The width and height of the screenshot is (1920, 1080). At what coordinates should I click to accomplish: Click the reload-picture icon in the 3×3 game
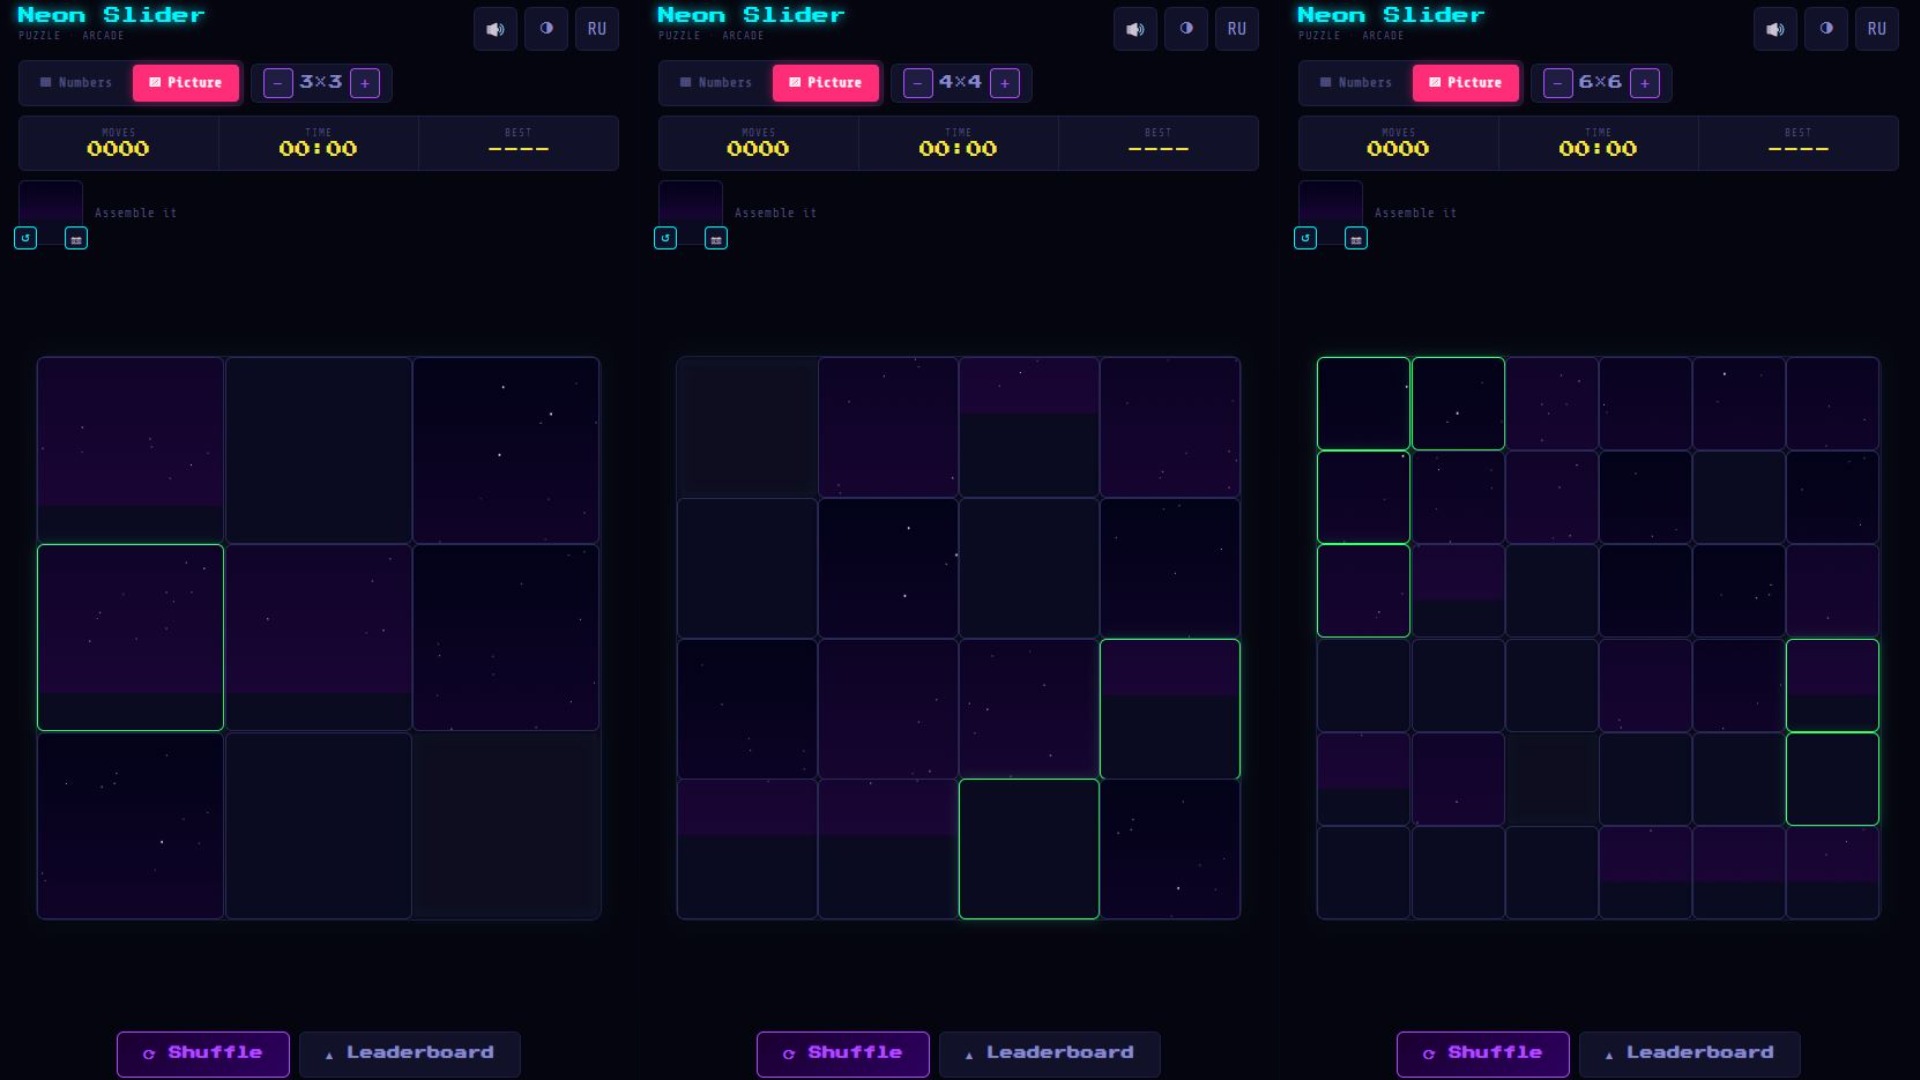26,238
